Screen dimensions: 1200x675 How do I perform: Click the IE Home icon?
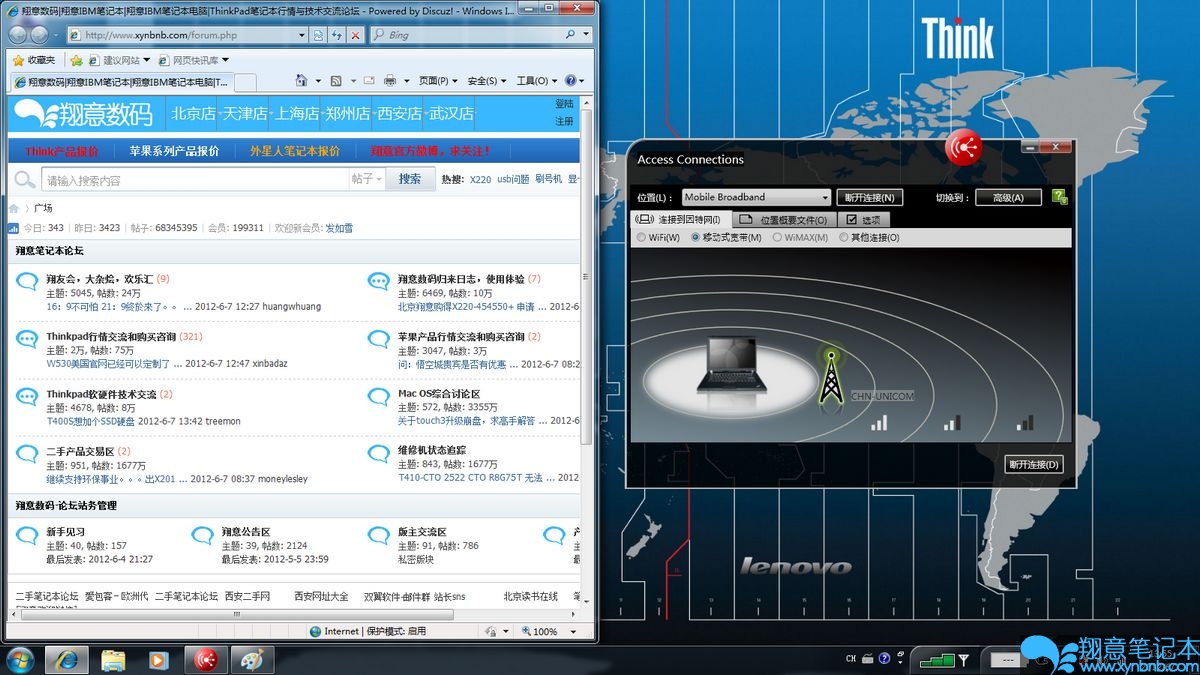coord(301,81)
